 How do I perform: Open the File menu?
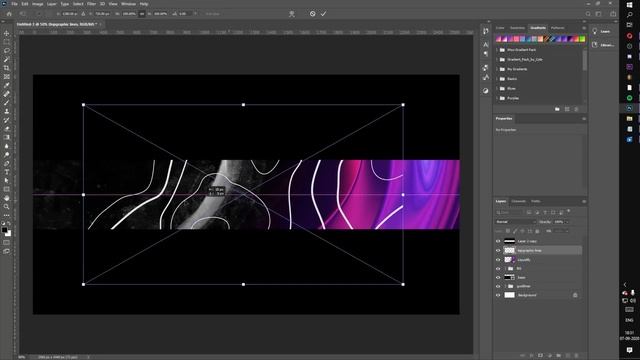pos(14,4)
